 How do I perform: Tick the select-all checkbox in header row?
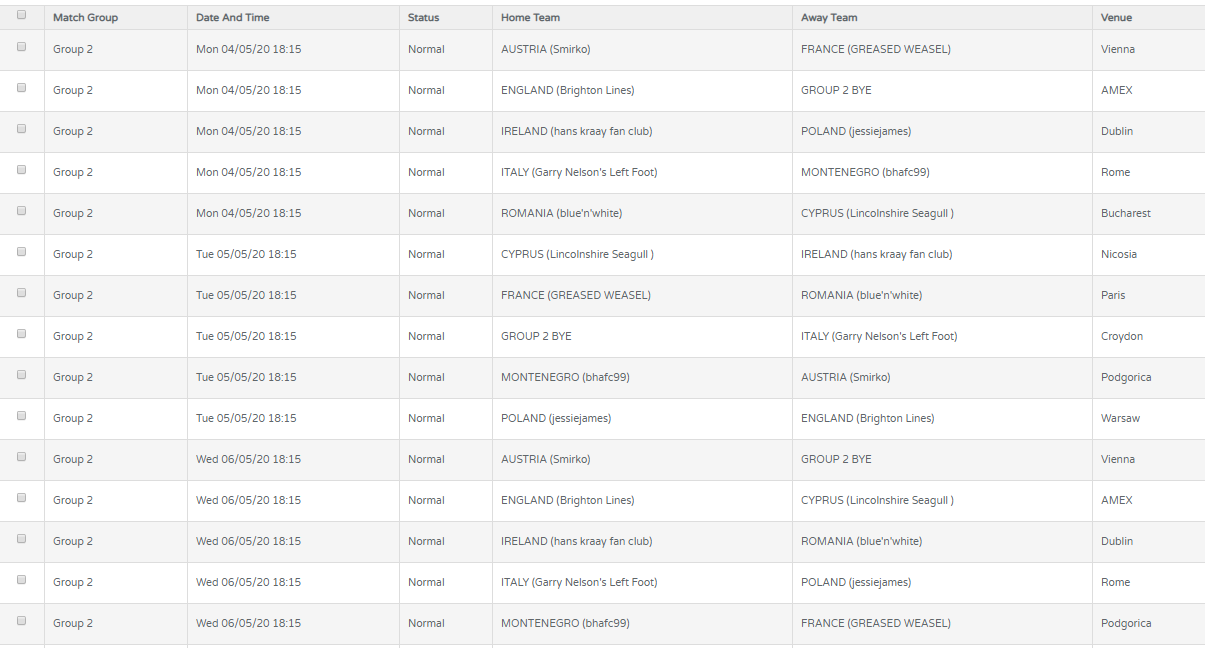tap(21, 15)
